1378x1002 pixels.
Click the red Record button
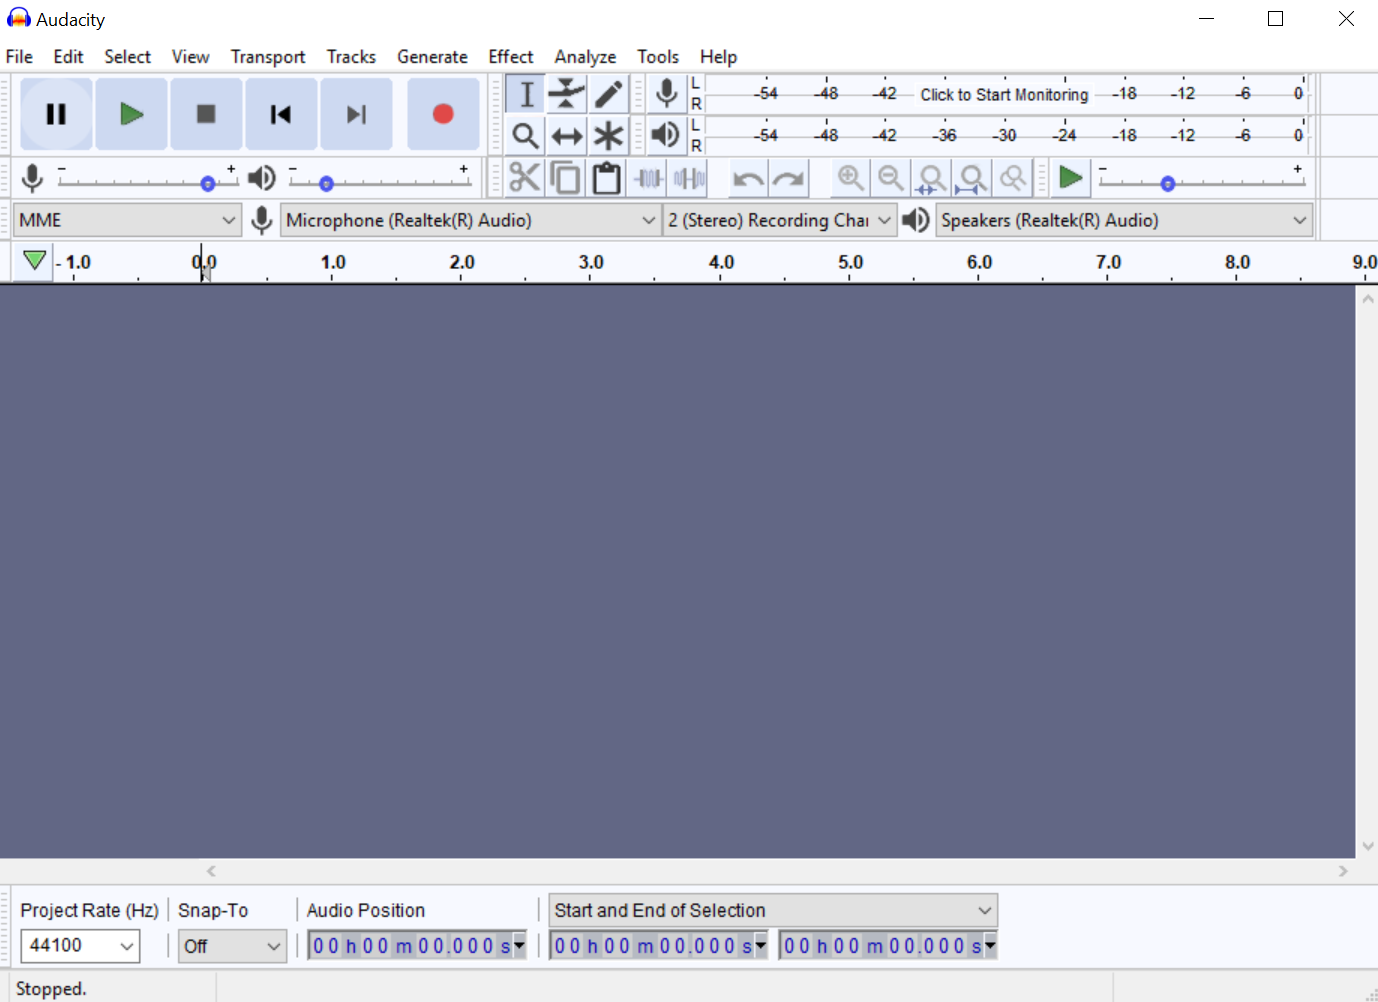click(443, 114)
